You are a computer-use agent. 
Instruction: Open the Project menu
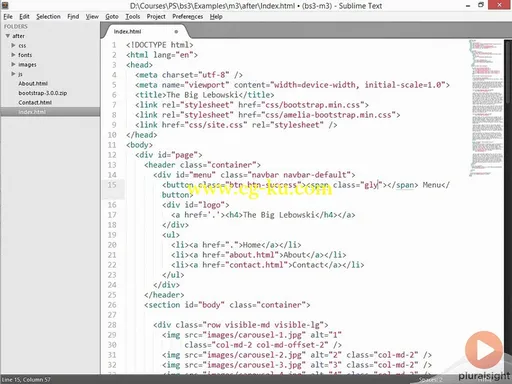[156, 16]
